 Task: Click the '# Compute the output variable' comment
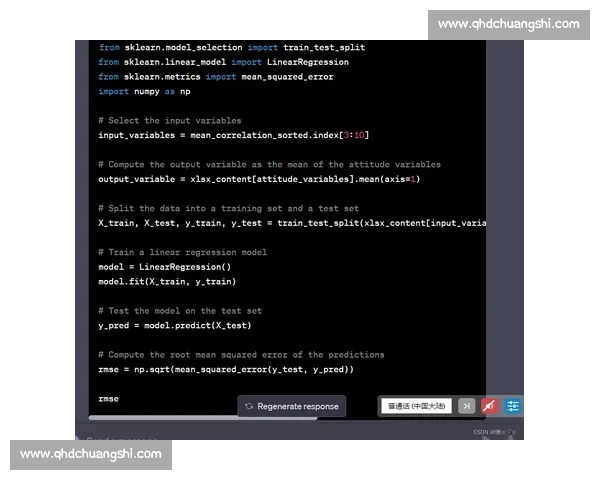(269, 165)
